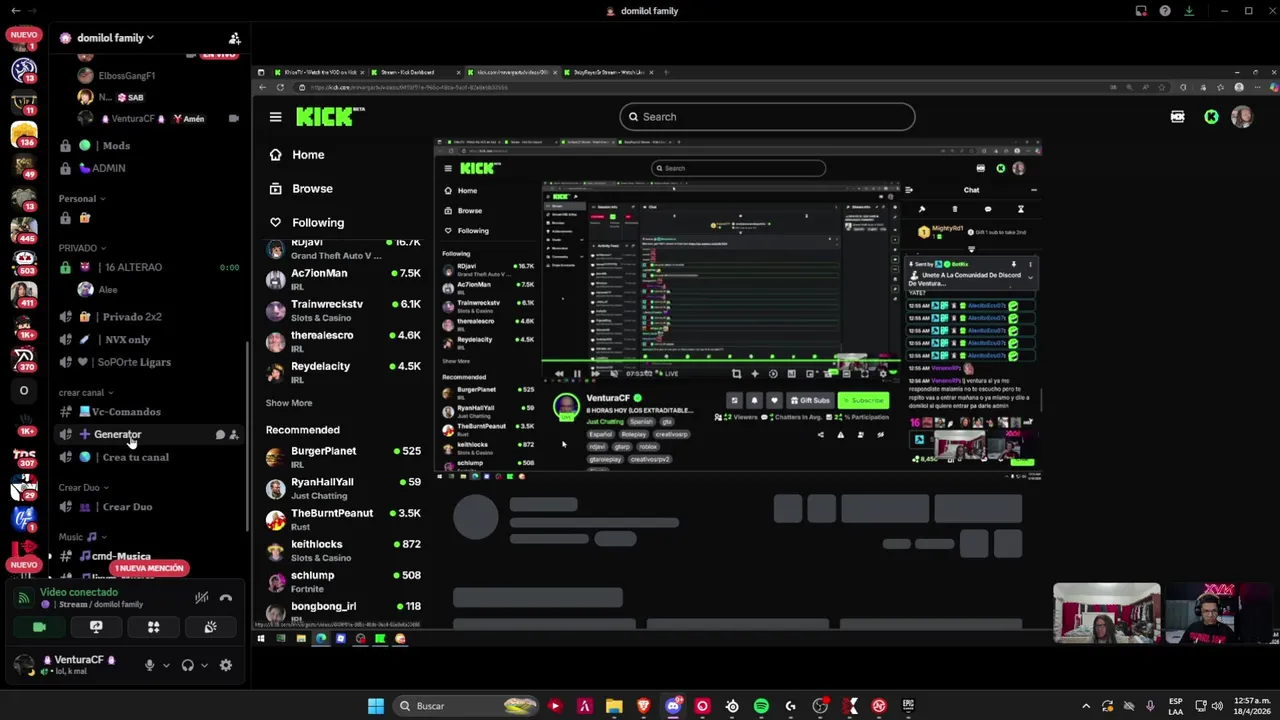This screenshot has height=720, width=1280.
Task: Open Reydelacity followed channel
Action: click(343, 372)
